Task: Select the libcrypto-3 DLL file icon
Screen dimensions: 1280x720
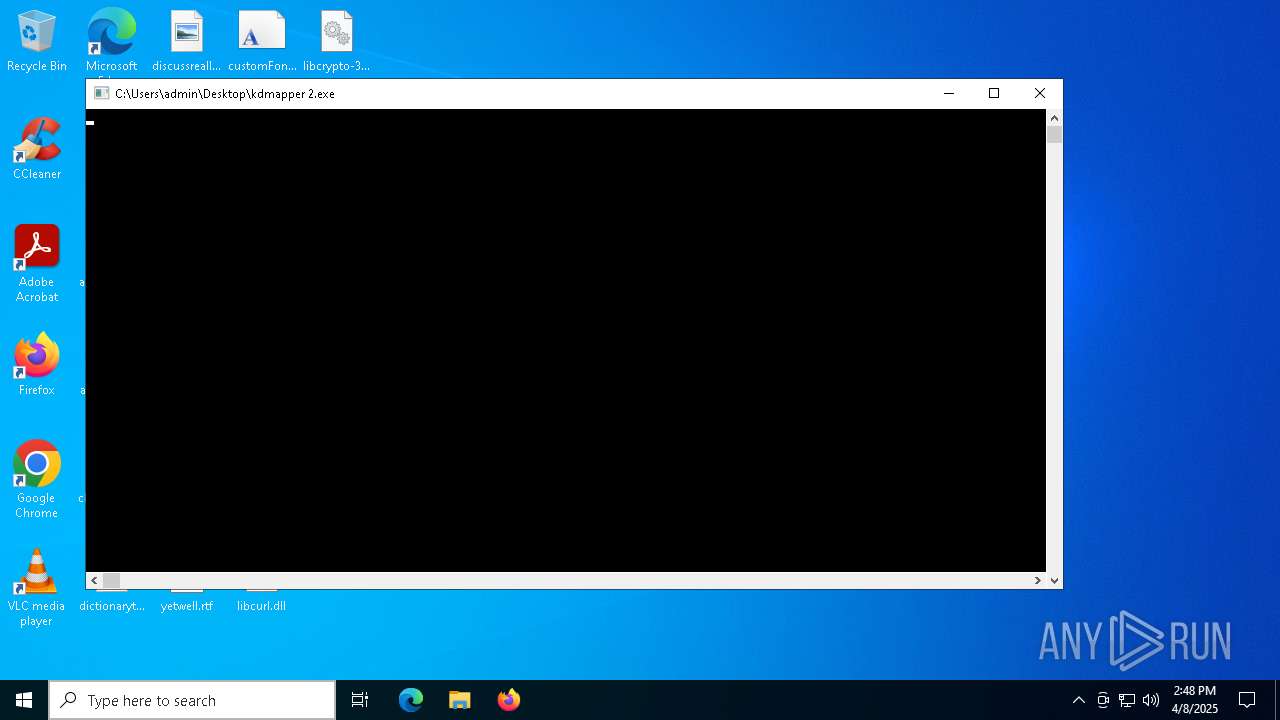Action: (337, 42)
